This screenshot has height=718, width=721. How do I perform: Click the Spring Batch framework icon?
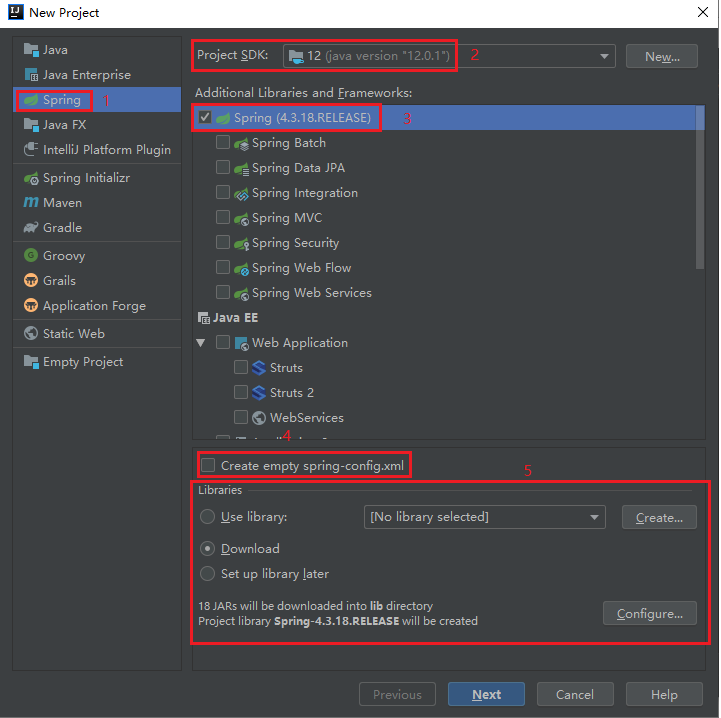(241, 144)
